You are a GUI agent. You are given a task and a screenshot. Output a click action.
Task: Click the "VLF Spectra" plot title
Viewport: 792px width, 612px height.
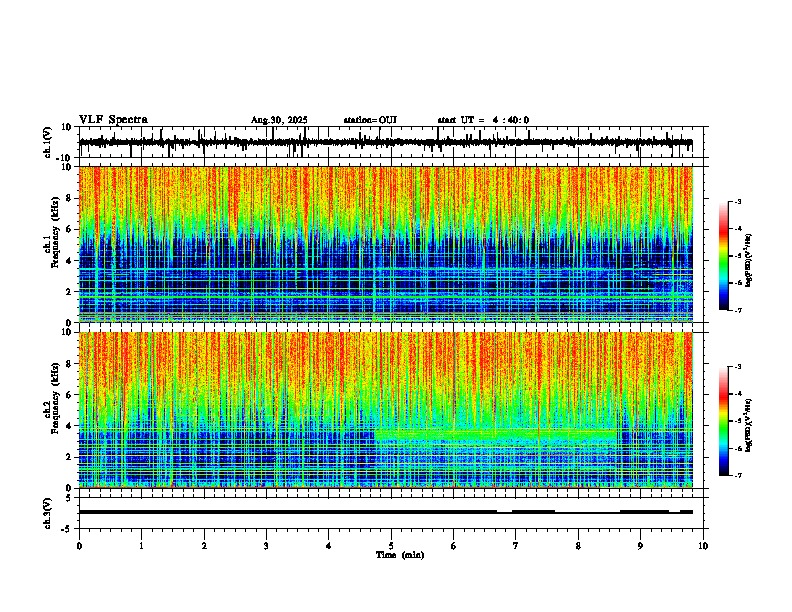point(113,120)
